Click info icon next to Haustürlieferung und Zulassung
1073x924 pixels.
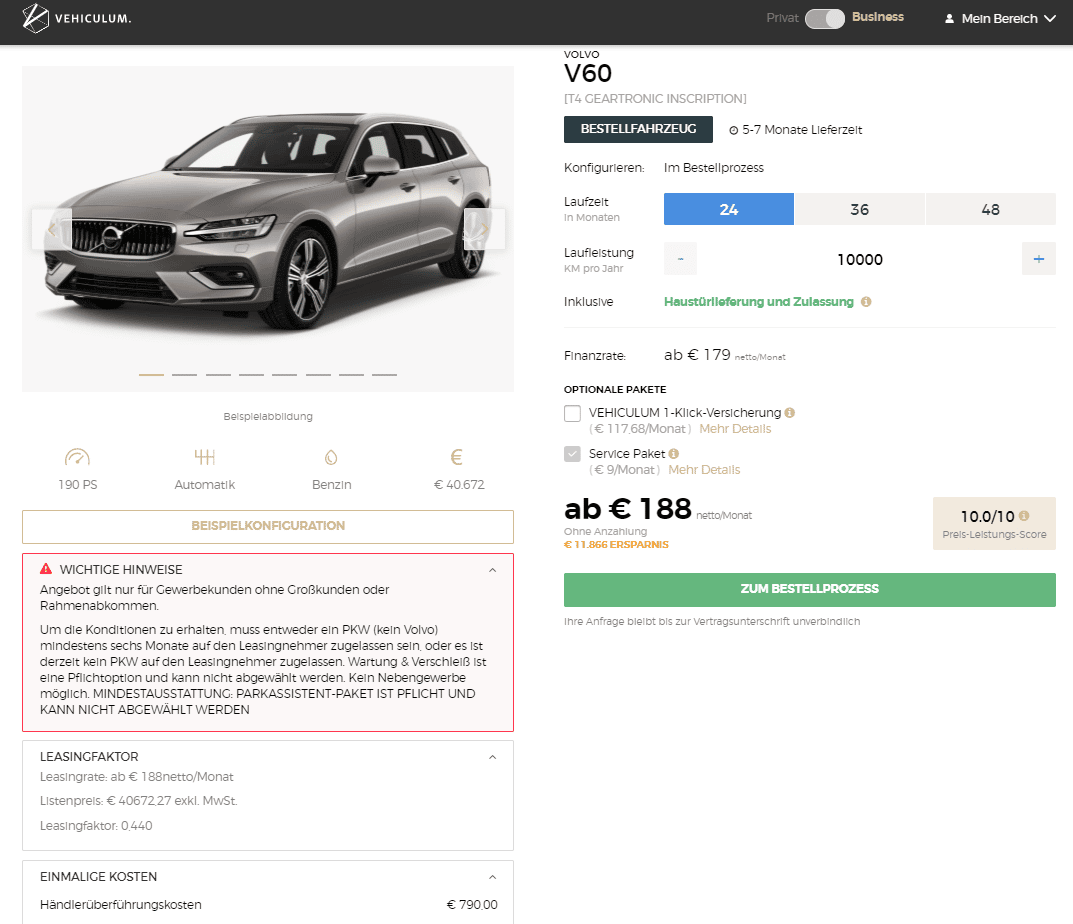(866, 302)
